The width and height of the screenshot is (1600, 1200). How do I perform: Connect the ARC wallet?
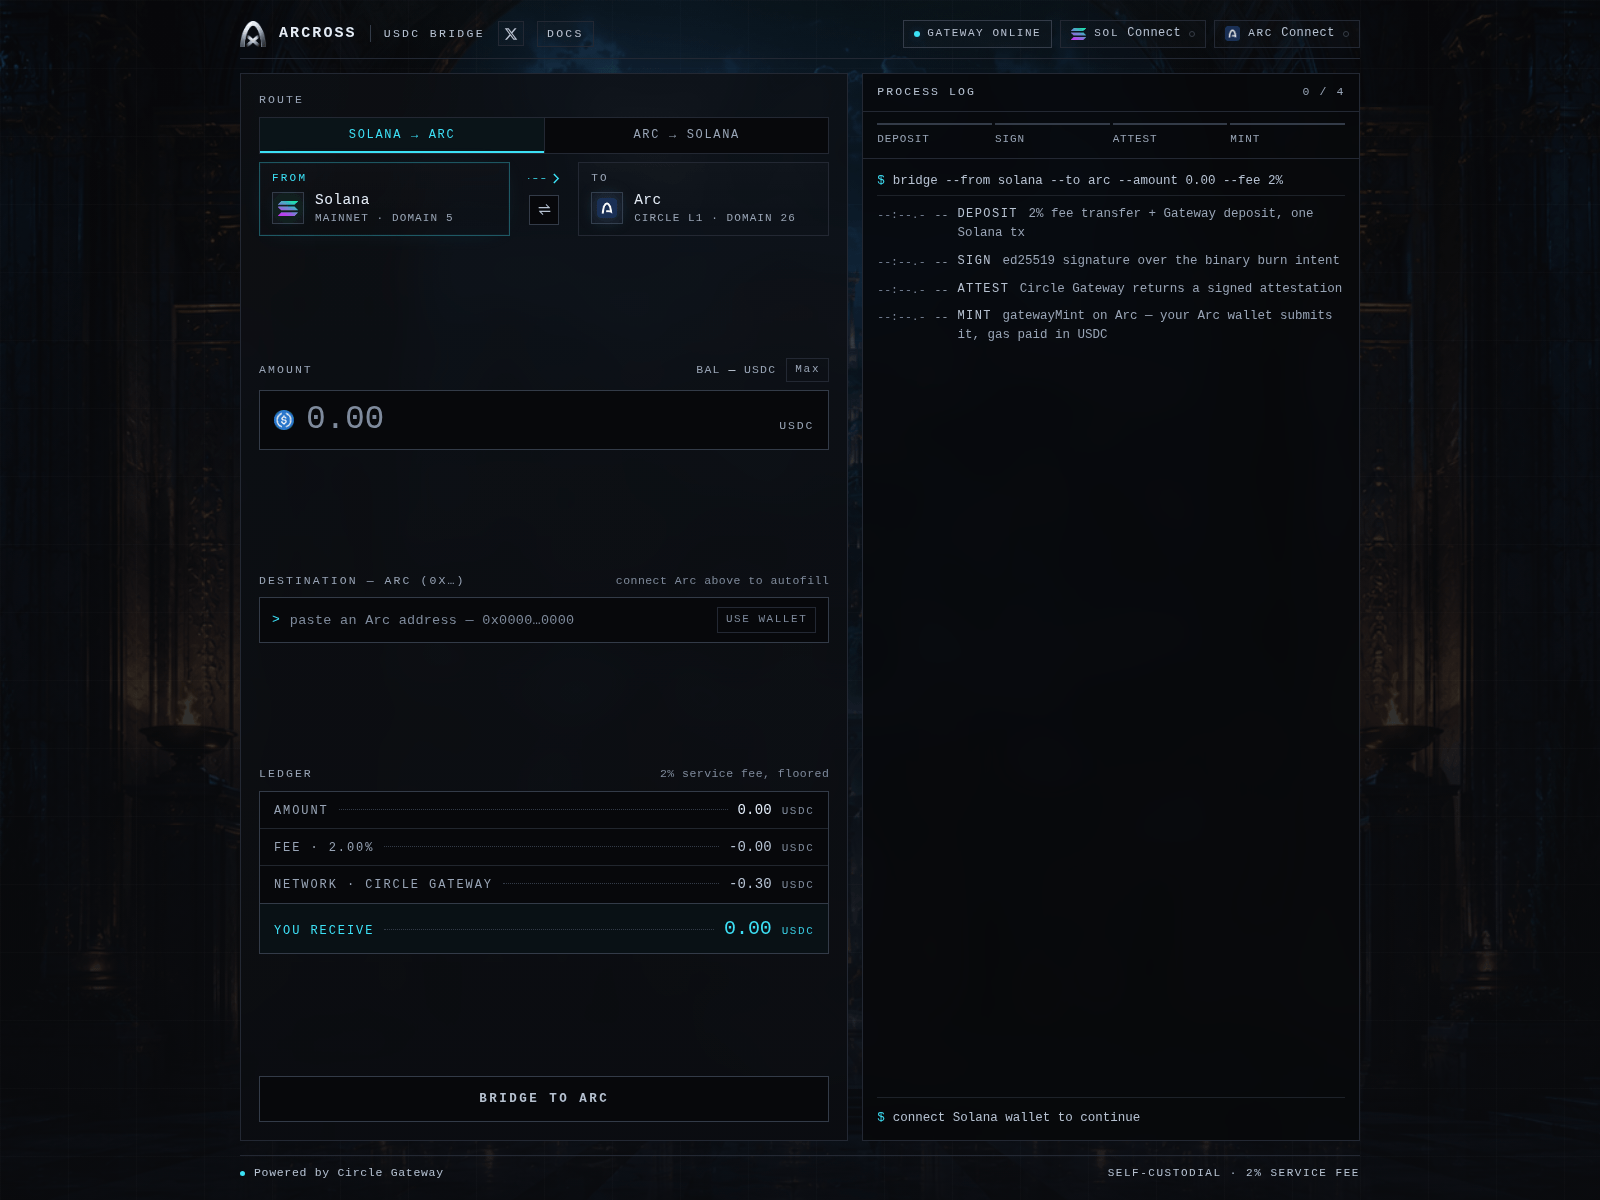(1287, 34)
